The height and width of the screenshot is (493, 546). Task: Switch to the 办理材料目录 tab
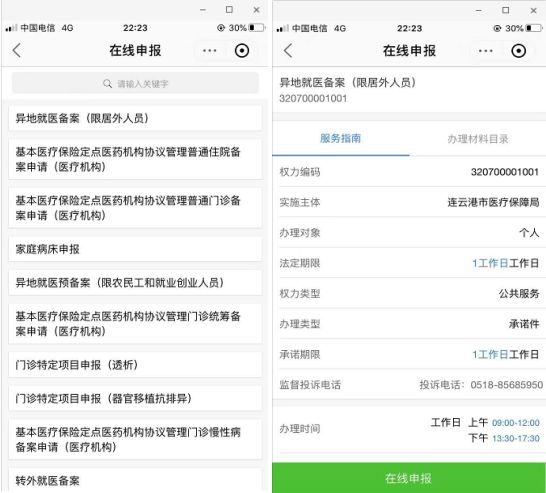tap(477, 139)
